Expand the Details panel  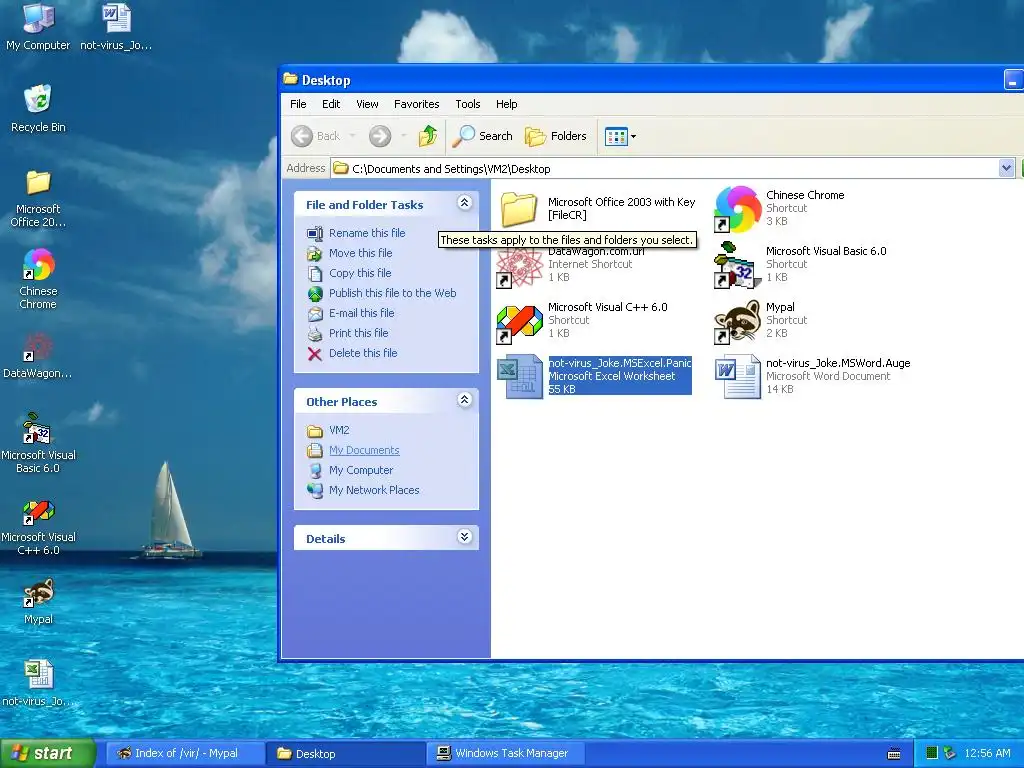(x=464, y=537)
